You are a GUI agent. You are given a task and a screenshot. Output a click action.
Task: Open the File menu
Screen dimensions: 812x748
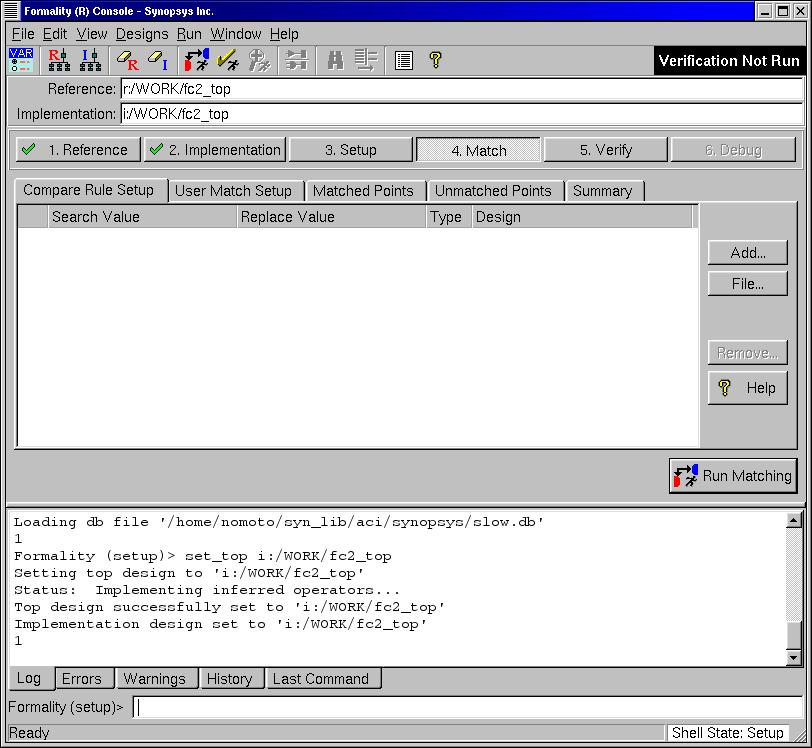coord(23,34)
